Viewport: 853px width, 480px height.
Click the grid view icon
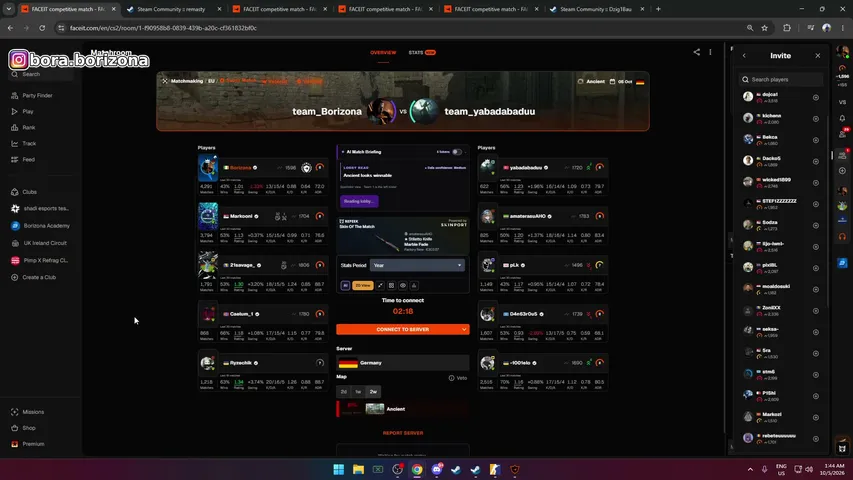pos(391,285)
